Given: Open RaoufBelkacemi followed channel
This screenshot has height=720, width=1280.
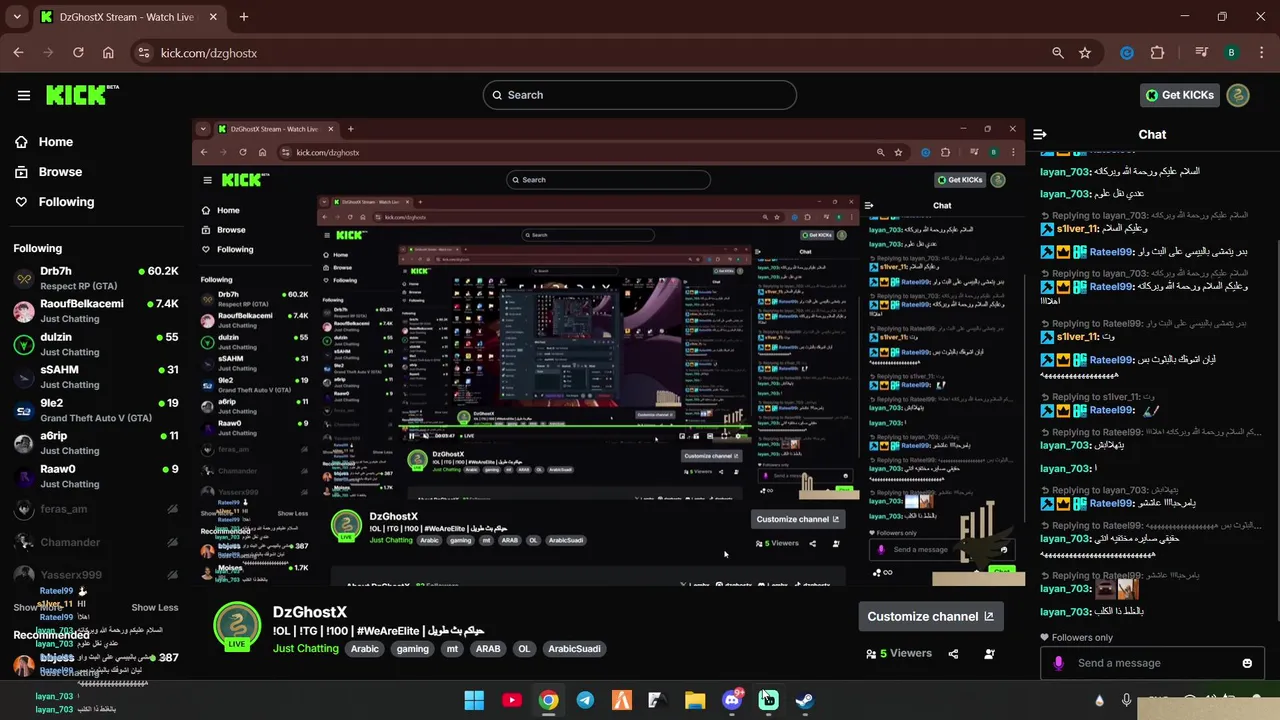Looking at the screenshot, I should coord(95,311).
